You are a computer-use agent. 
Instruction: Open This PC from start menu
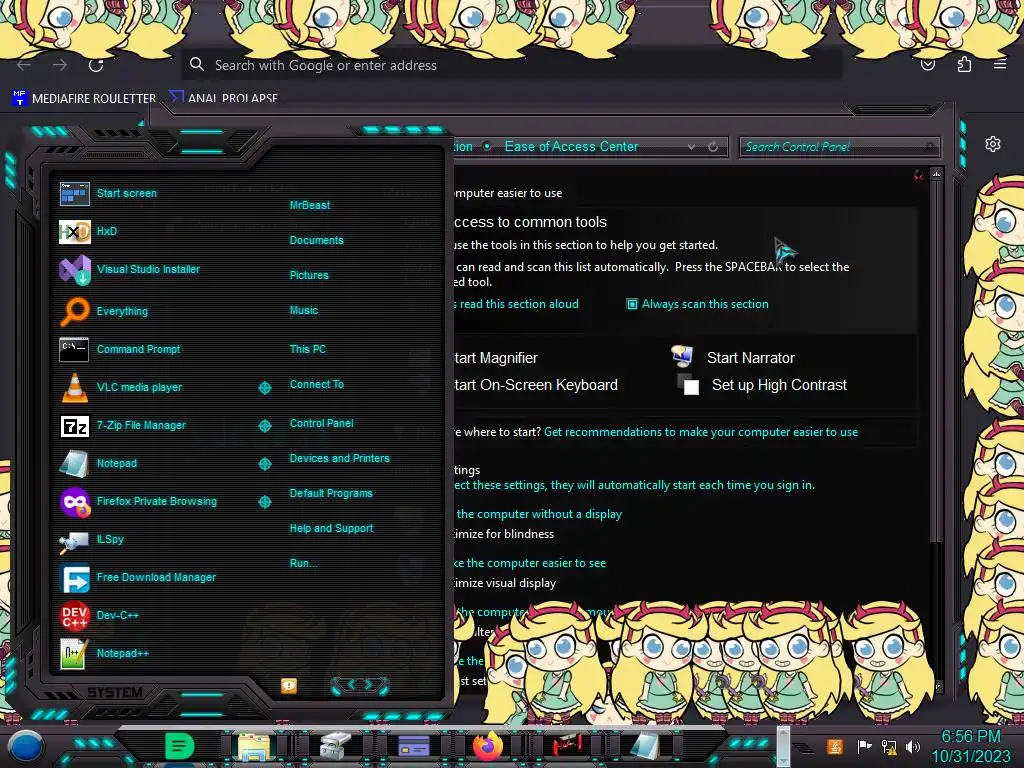coord(308,349)
